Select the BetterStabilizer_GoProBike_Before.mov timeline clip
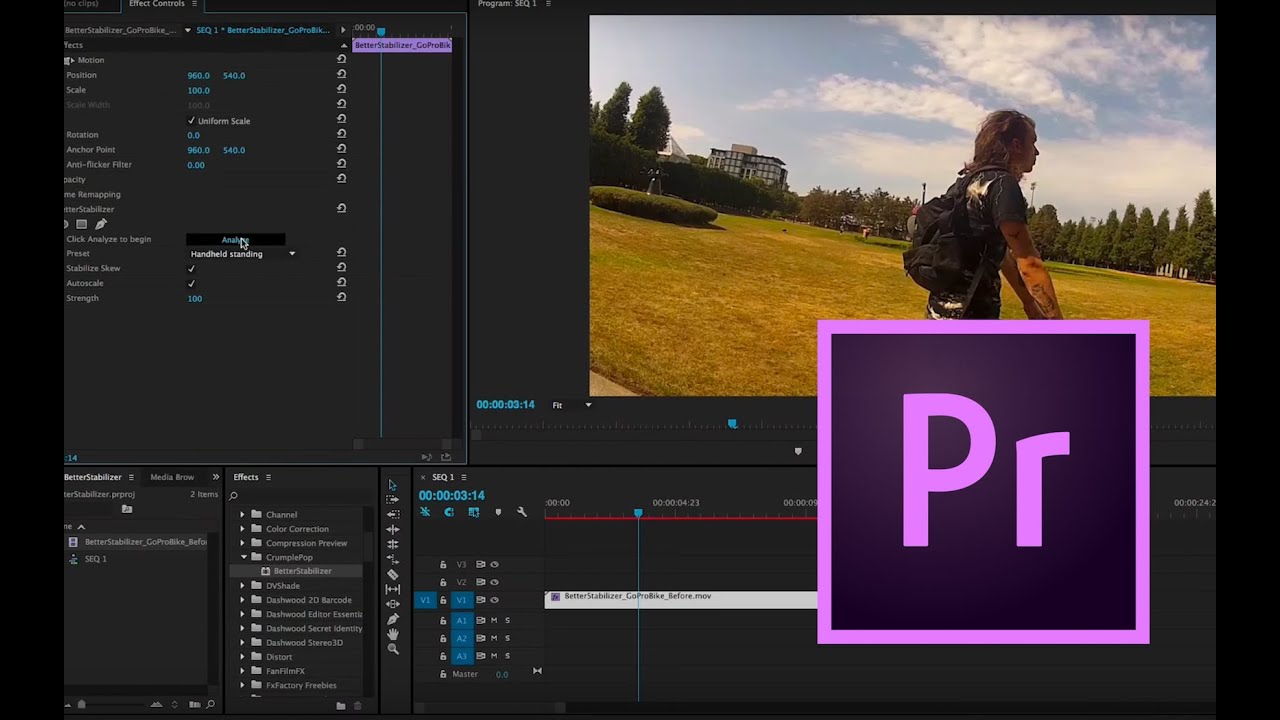The width and height of the screenshot is (1280, 720). pyautogui.click(x=681, y=599)
